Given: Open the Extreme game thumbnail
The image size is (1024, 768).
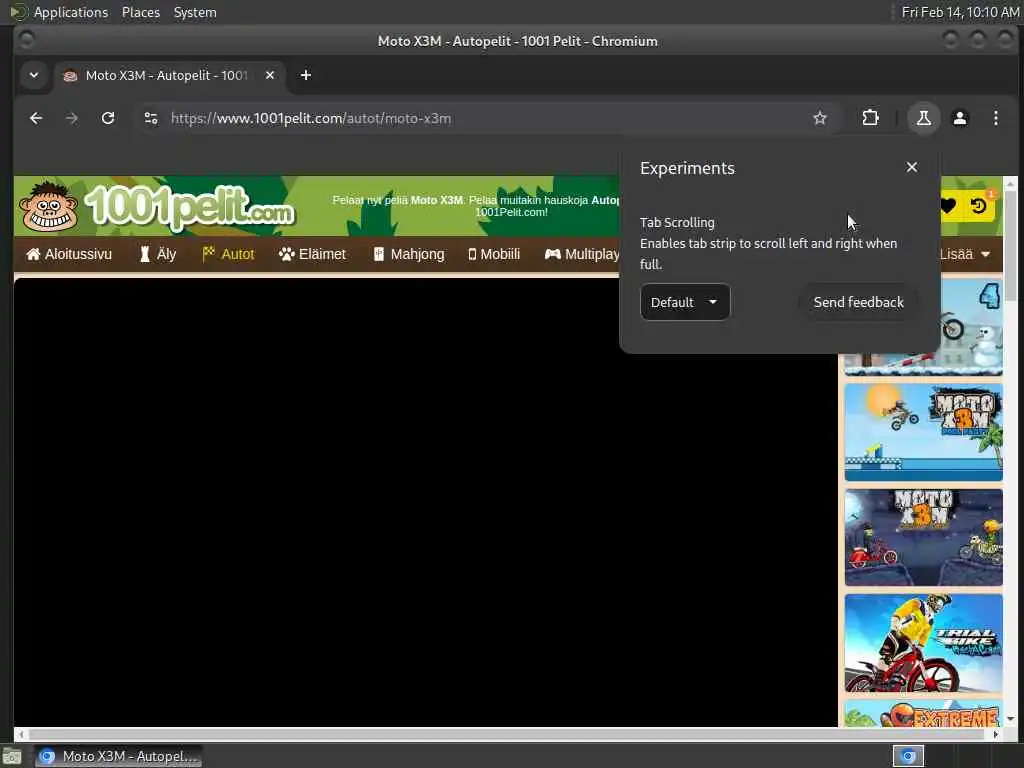Looking at the screenshot, I should click(x=923, y=713).
